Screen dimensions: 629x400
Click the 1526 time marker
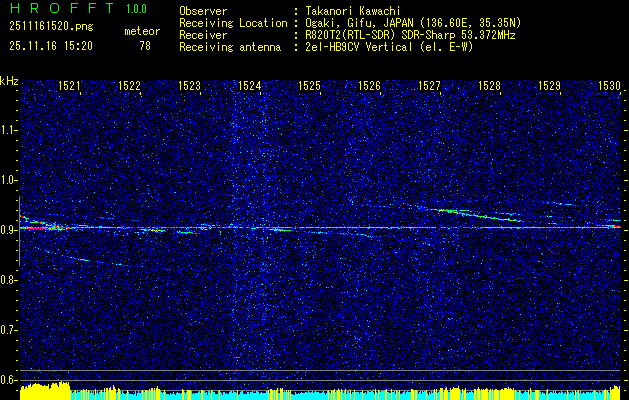369,85
